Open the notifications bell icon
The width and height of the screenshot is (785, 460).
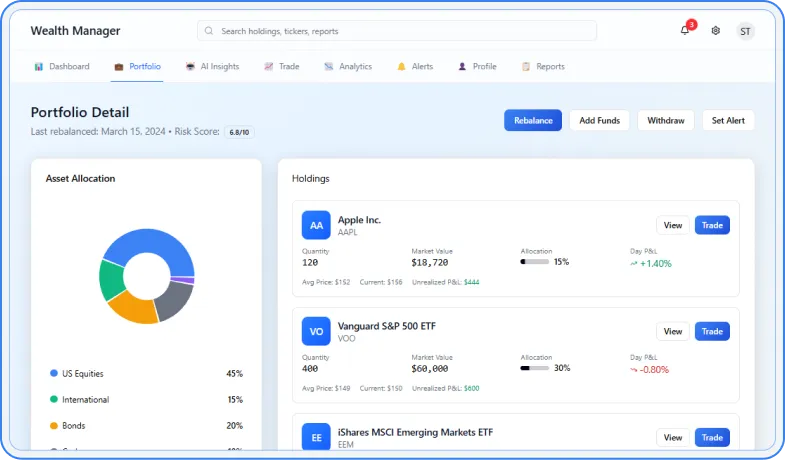[685, 31]
